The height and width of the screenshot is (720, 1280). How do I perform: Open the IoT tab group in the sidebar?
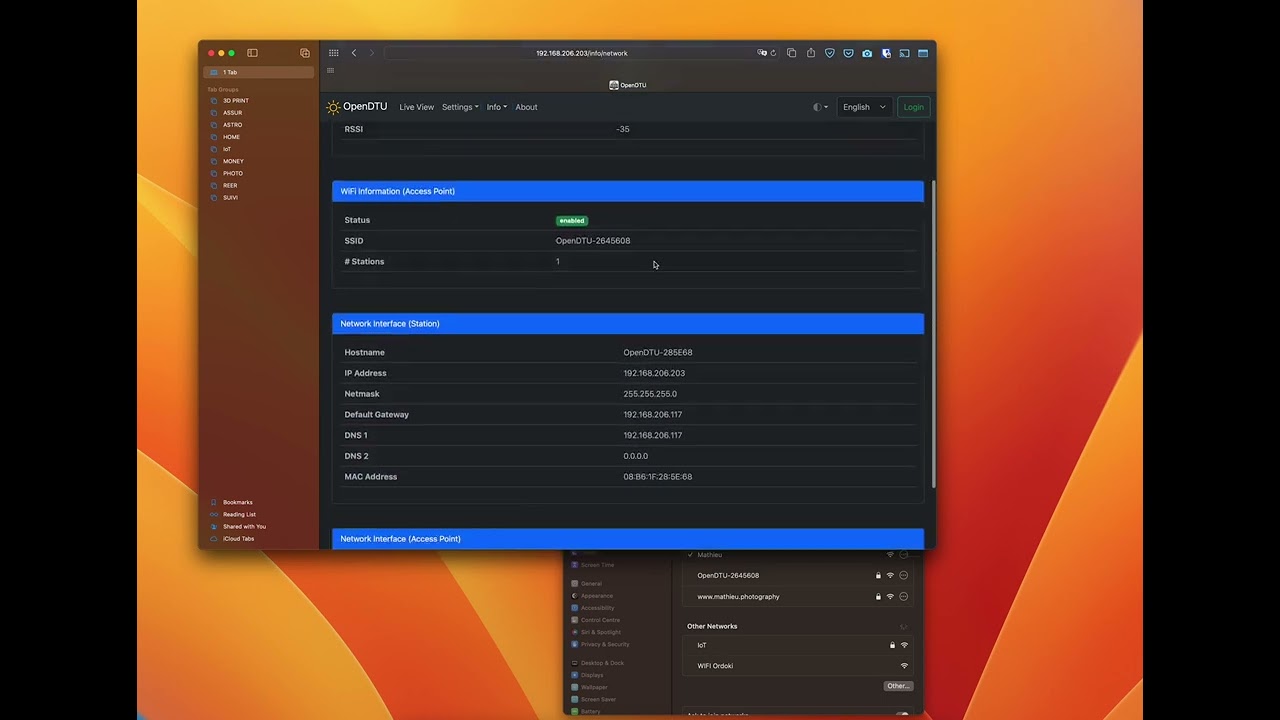click(x=227, y=149)
